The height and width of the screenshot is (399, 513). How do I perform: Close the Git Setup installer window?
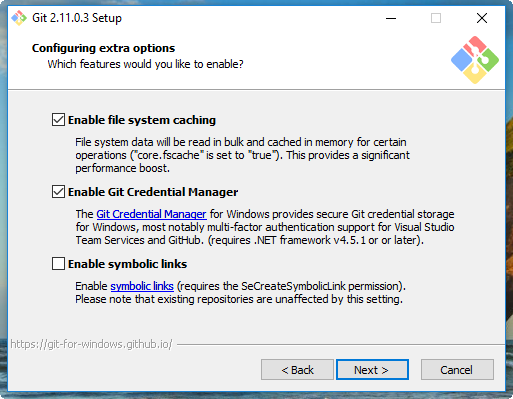(482, 18)
